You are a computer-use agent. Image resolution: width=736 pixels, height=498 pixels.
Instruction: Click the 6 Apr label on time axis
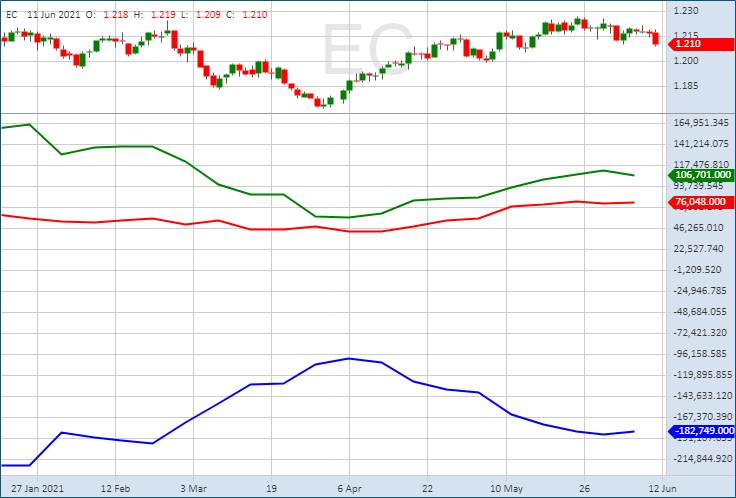348,489
